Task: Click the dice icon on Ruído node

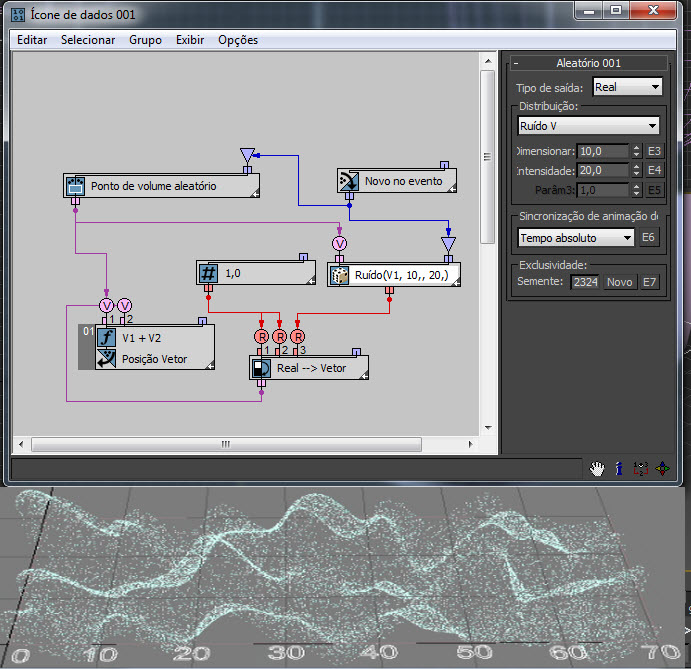Action: (x=339, y=275)
